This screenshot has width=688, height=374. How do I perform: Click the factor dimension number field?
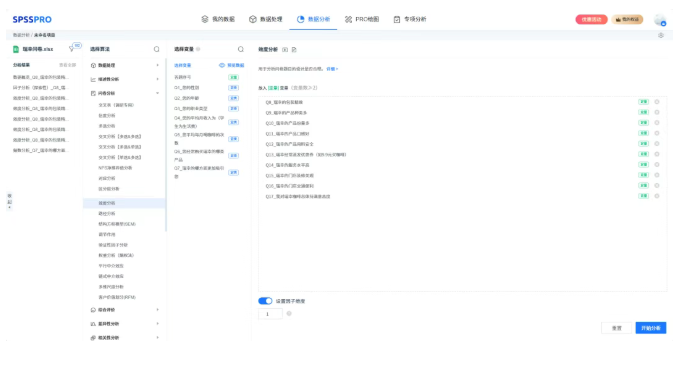pos(270,314)
